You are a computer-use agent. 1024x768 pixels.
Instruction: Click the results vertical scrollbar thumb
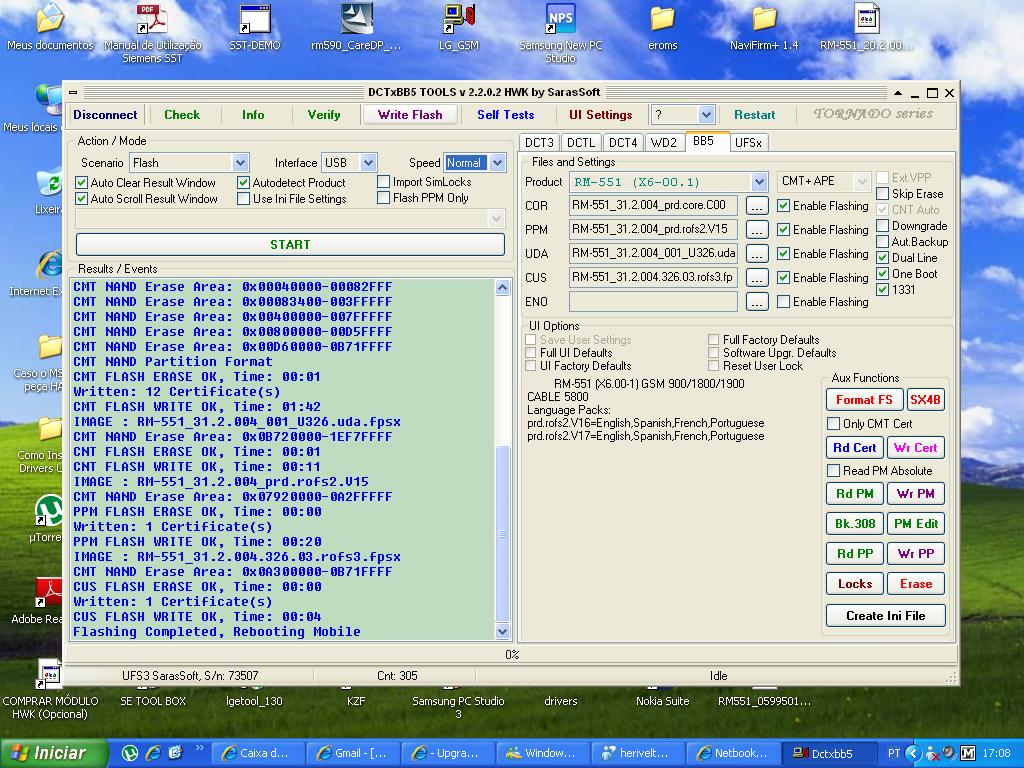pyautogui.click(x=502, y=534)
